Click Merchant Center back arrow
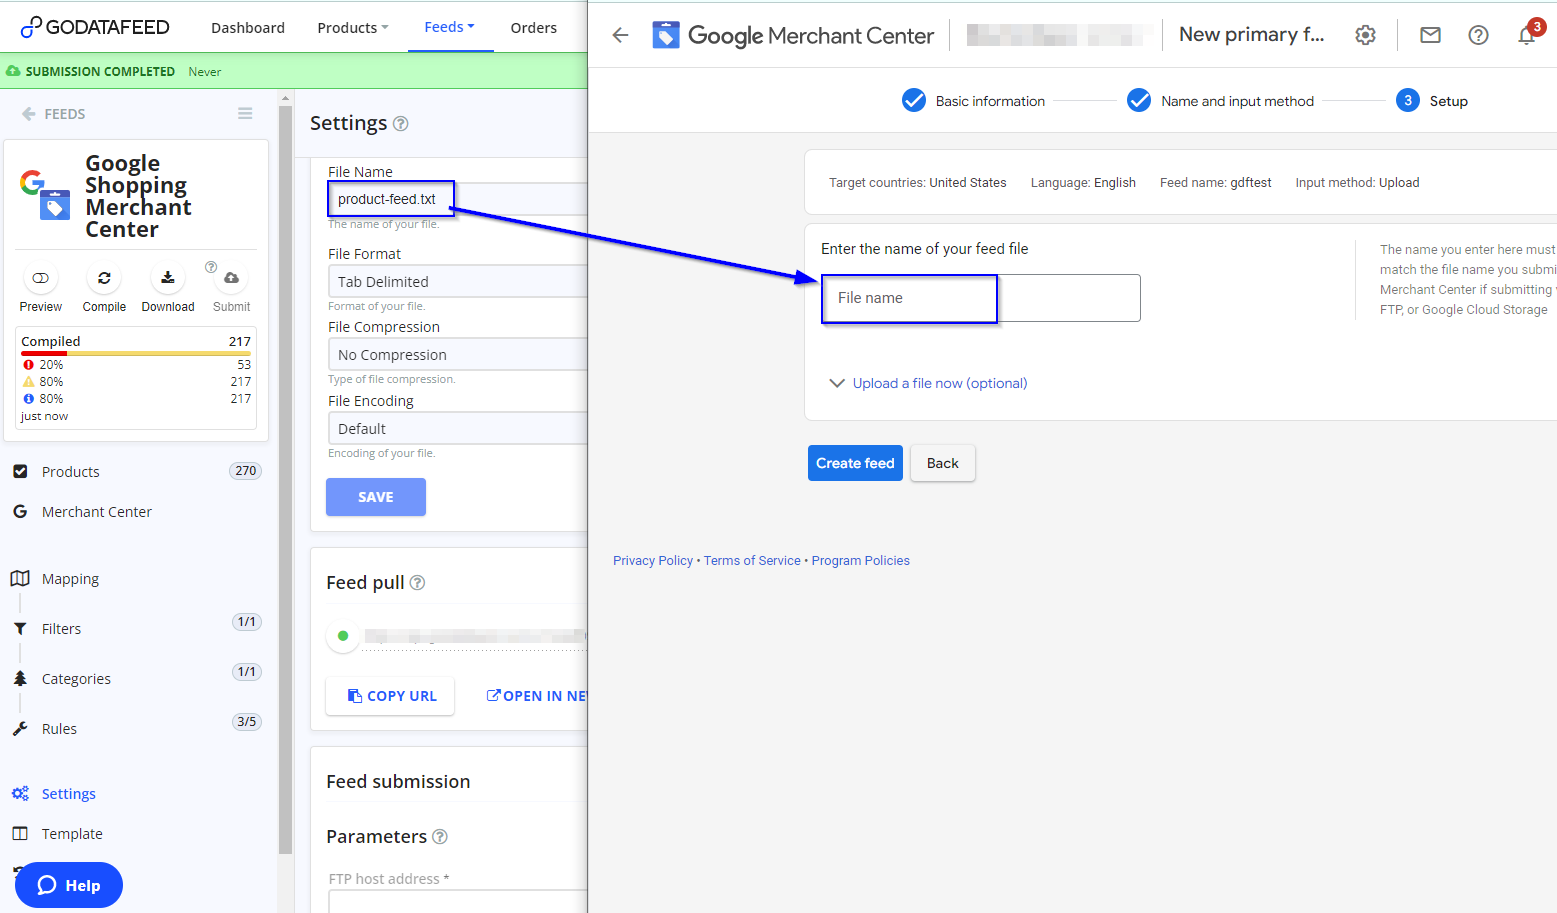Image resolution: width=1557 pixels, height=913 pixels. point(620,35)
